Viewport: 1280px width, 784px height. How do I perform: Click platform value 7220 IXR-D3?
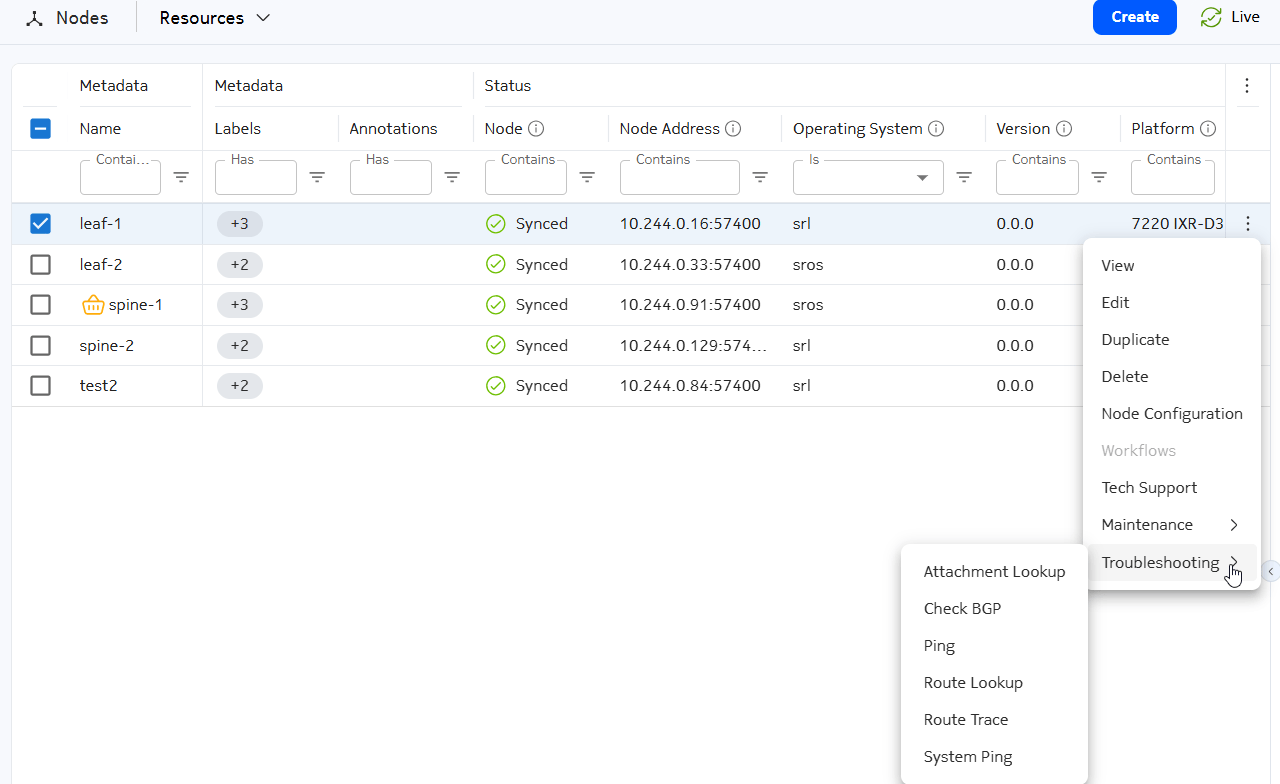pos(1177,224)
